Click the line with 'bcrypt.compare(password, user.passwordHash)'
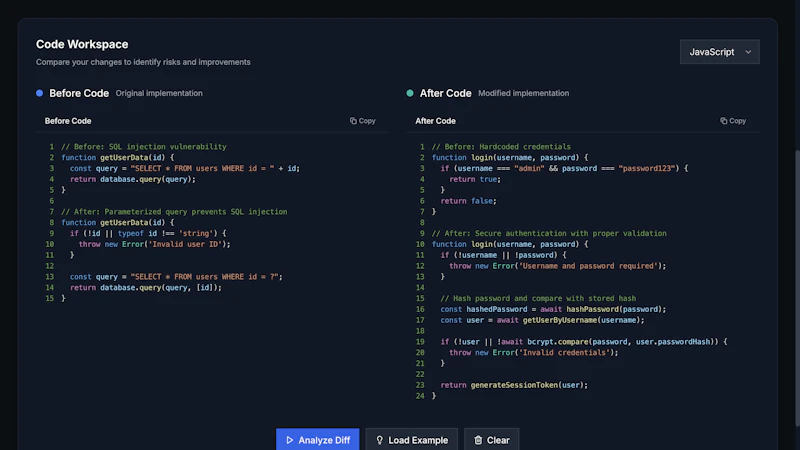The image size is (800, 450). coord(584,342)
